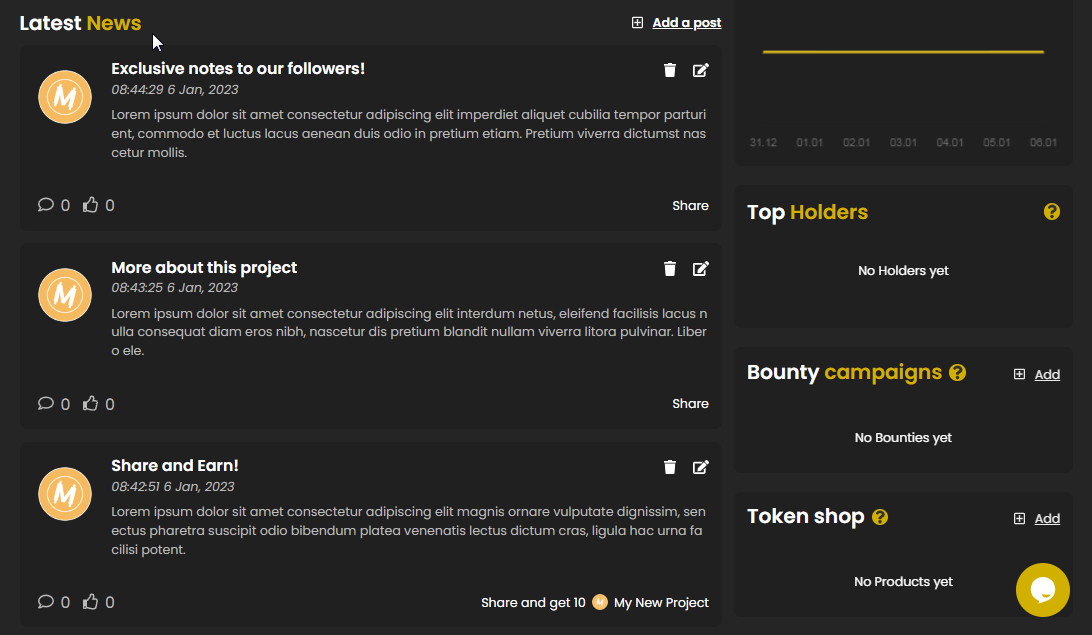Open comments on 'More about this project' post
This screenshot has height=635, width=1092.
[x=46, y=404]
